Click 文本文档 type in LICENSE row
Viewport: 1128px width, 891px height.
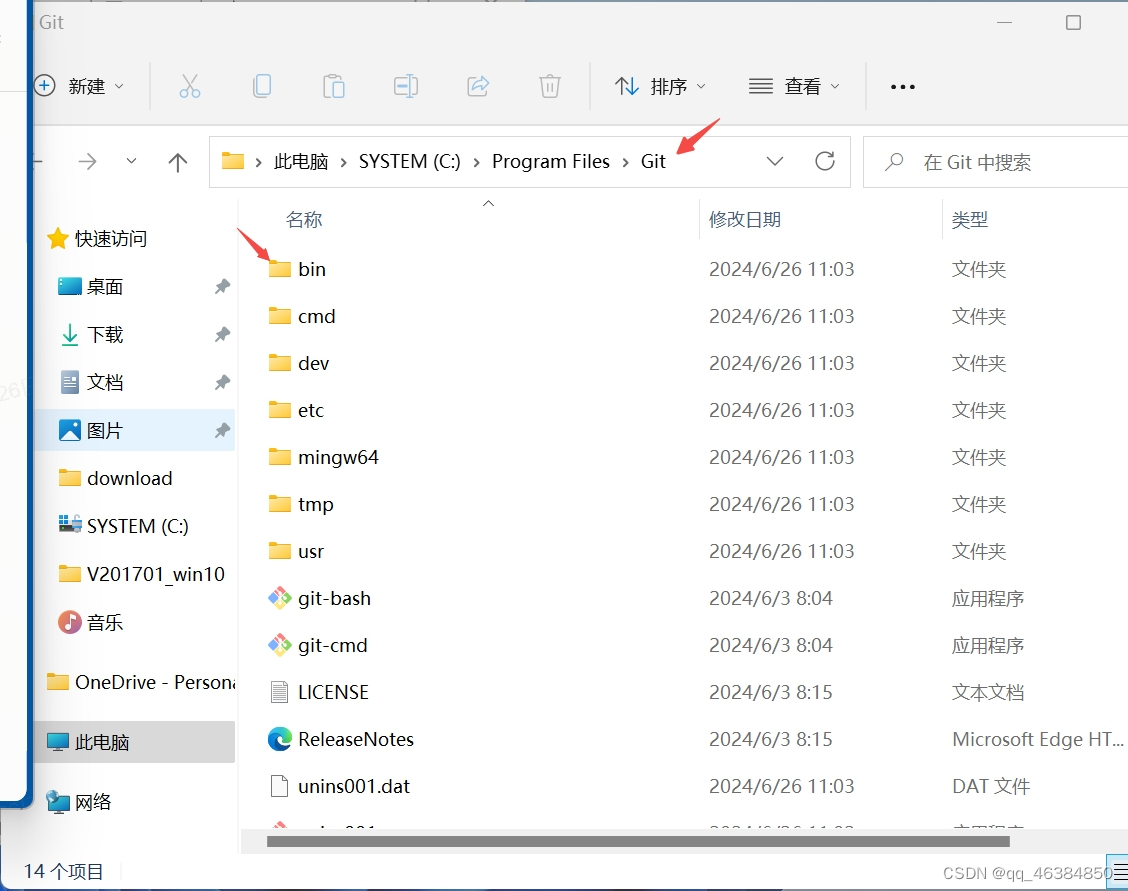[987, 693]
